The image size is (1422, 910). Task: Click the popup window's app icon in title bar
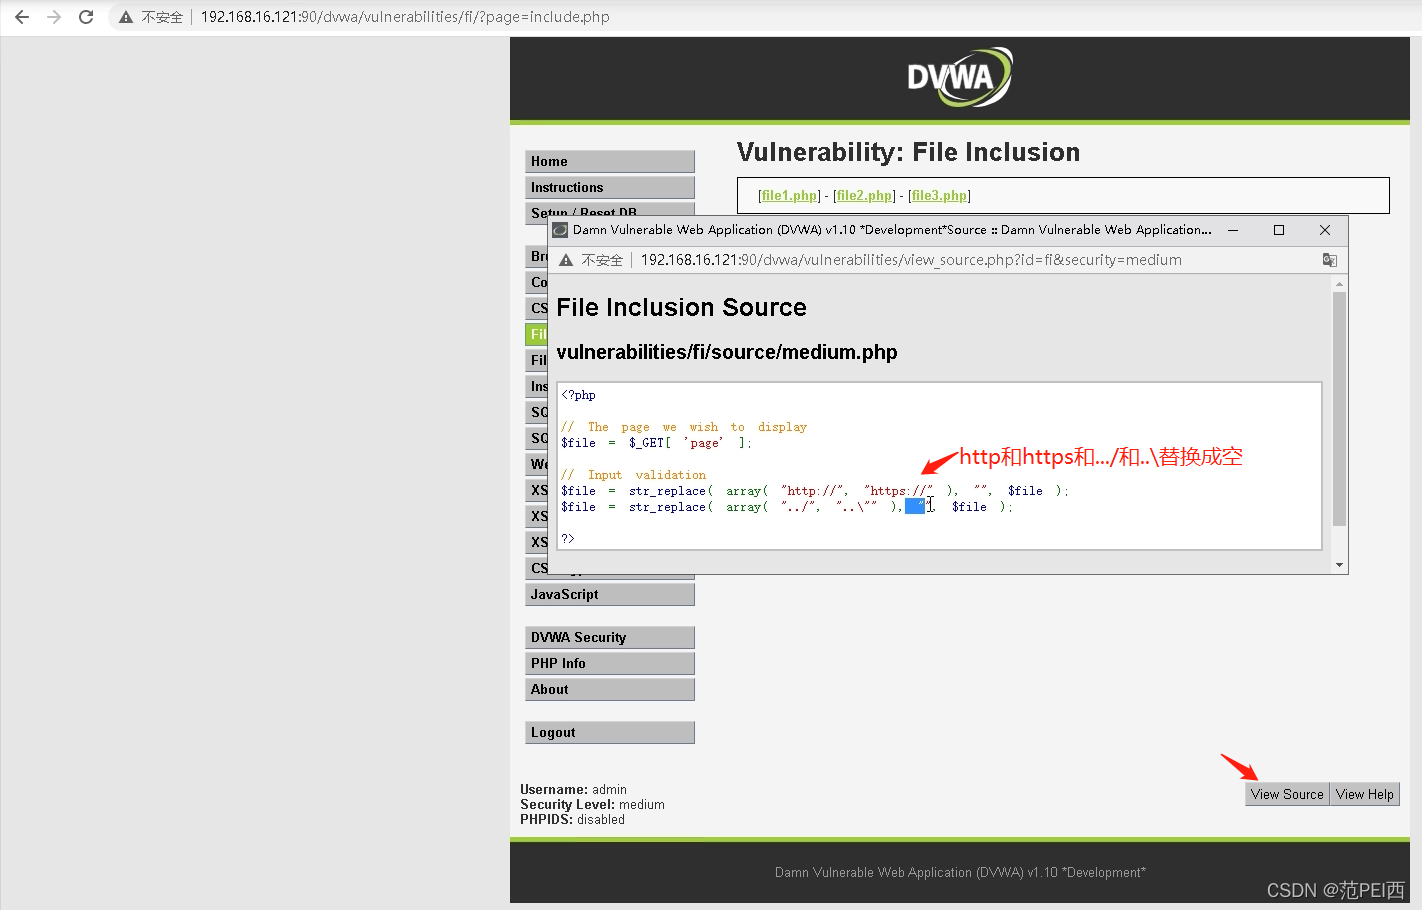pyautogui.click(x=560, y=230)
